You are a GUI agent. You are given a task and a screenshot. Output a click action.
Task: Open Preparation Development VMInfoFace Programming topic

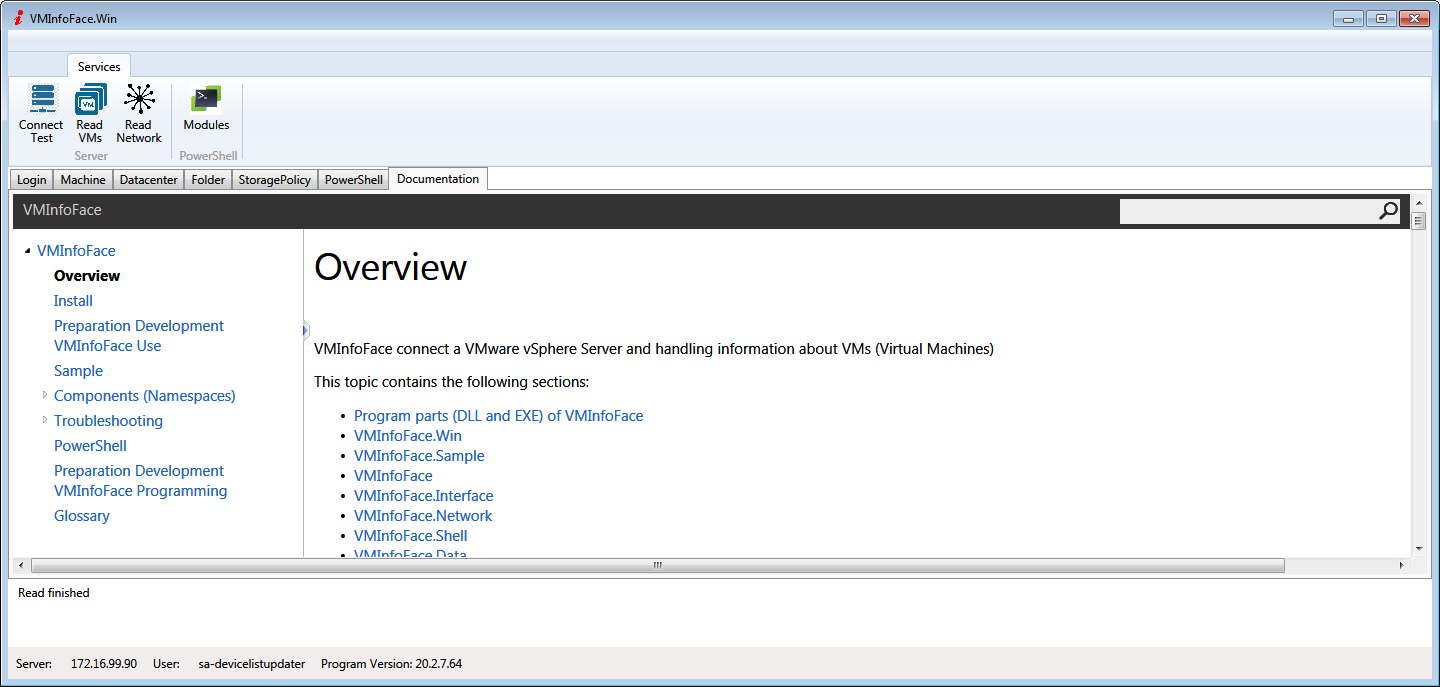[140, 481]
